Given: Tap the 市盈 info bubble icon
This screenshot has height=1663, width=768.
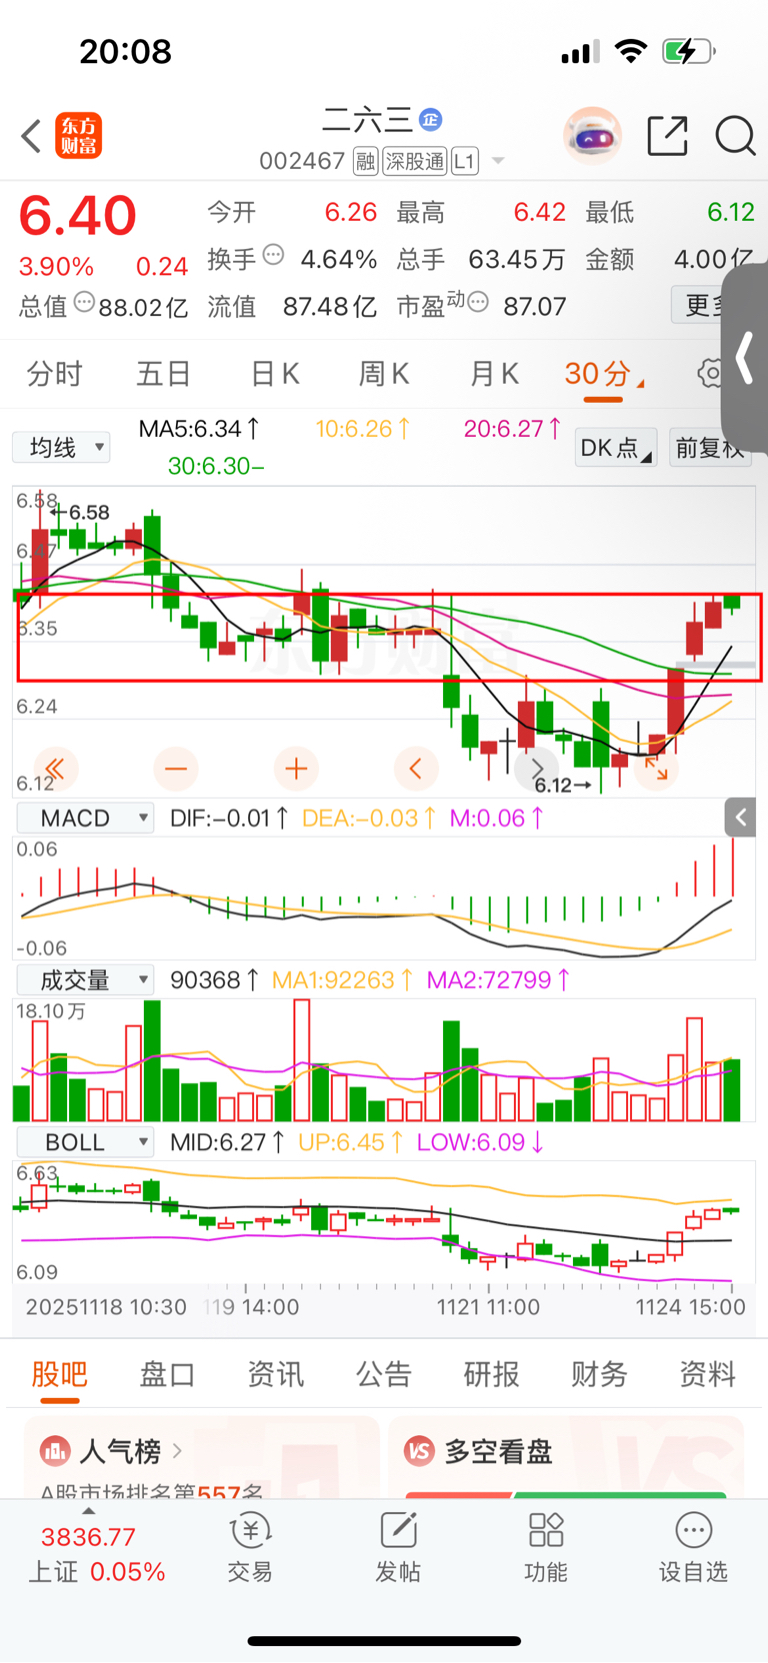Looking at the screenshot, I should coord(478,301).
